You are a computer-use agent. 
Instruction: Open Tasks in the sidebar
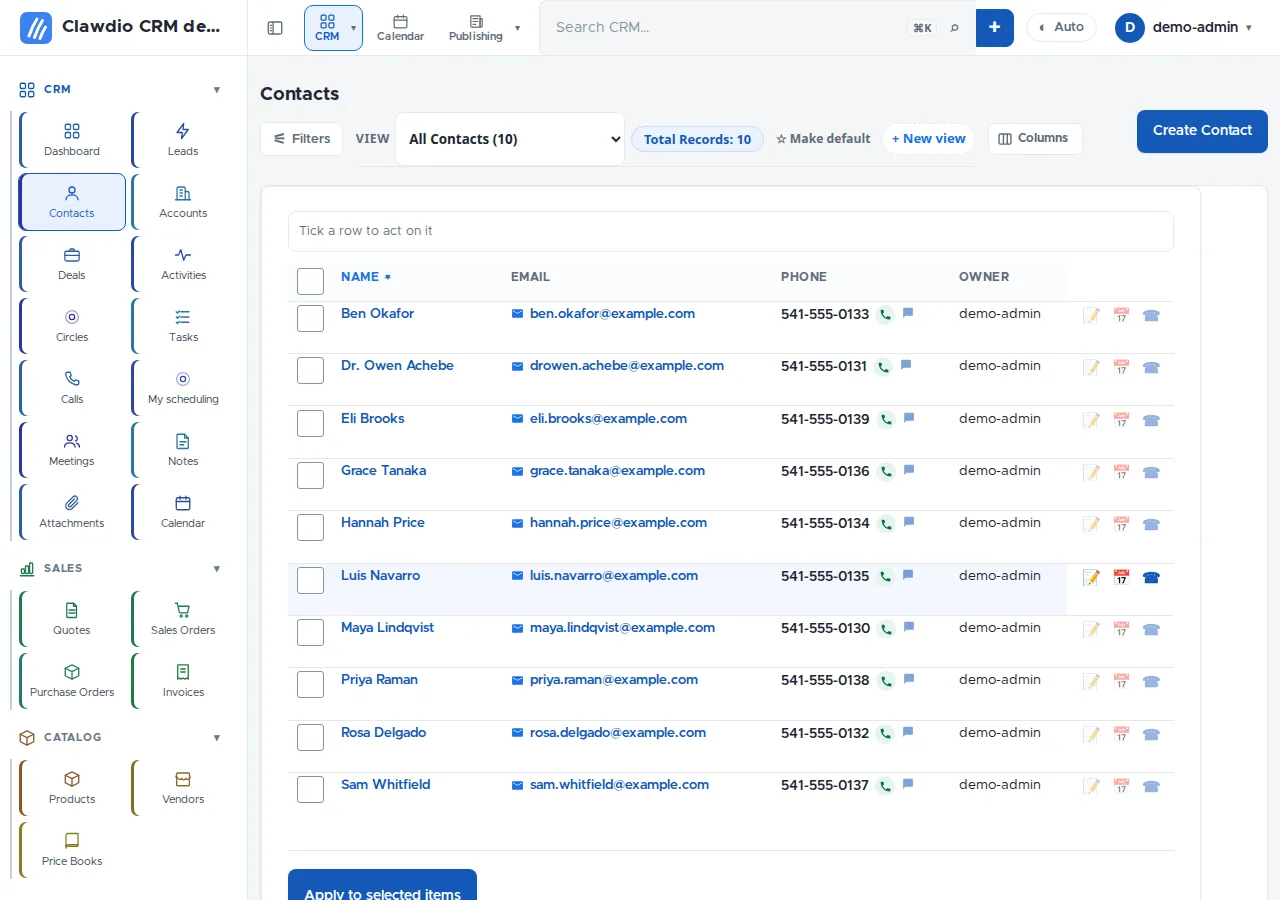[183, 326]
